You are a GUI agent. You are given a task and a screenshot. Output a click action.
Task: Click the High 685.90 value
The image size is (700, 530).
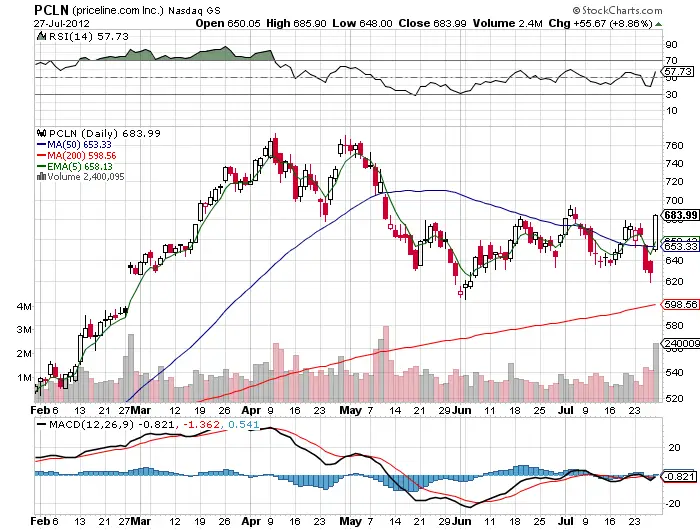(x=296, y=23)
